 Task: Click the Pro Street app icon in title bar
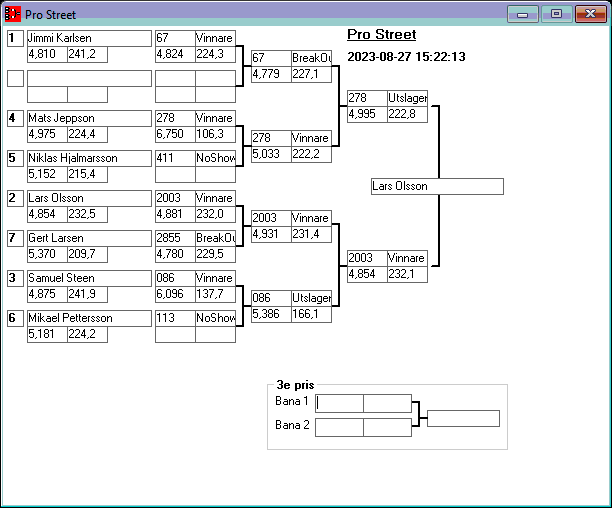(x=13, y=14)
